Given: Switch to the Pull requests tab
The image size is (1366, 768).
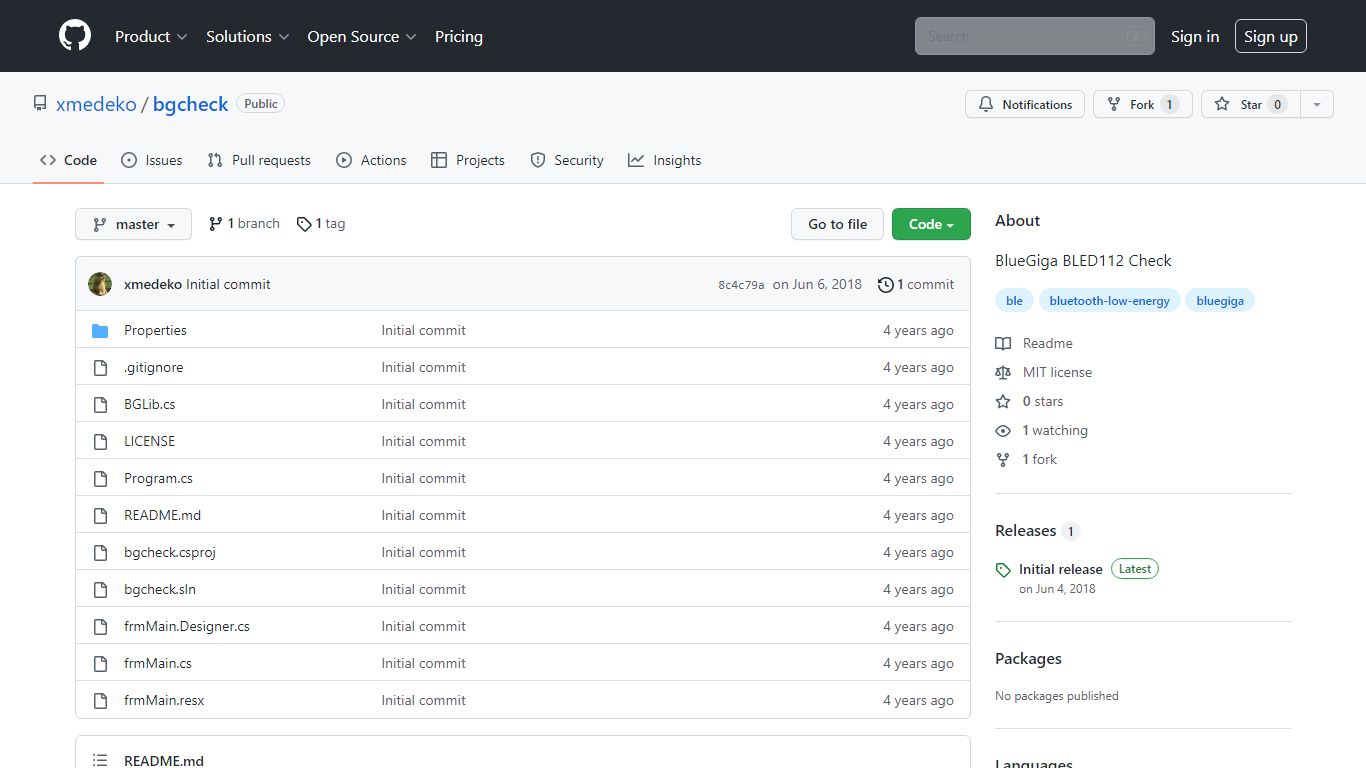Looking at the screenshot, I should point(259,160).
